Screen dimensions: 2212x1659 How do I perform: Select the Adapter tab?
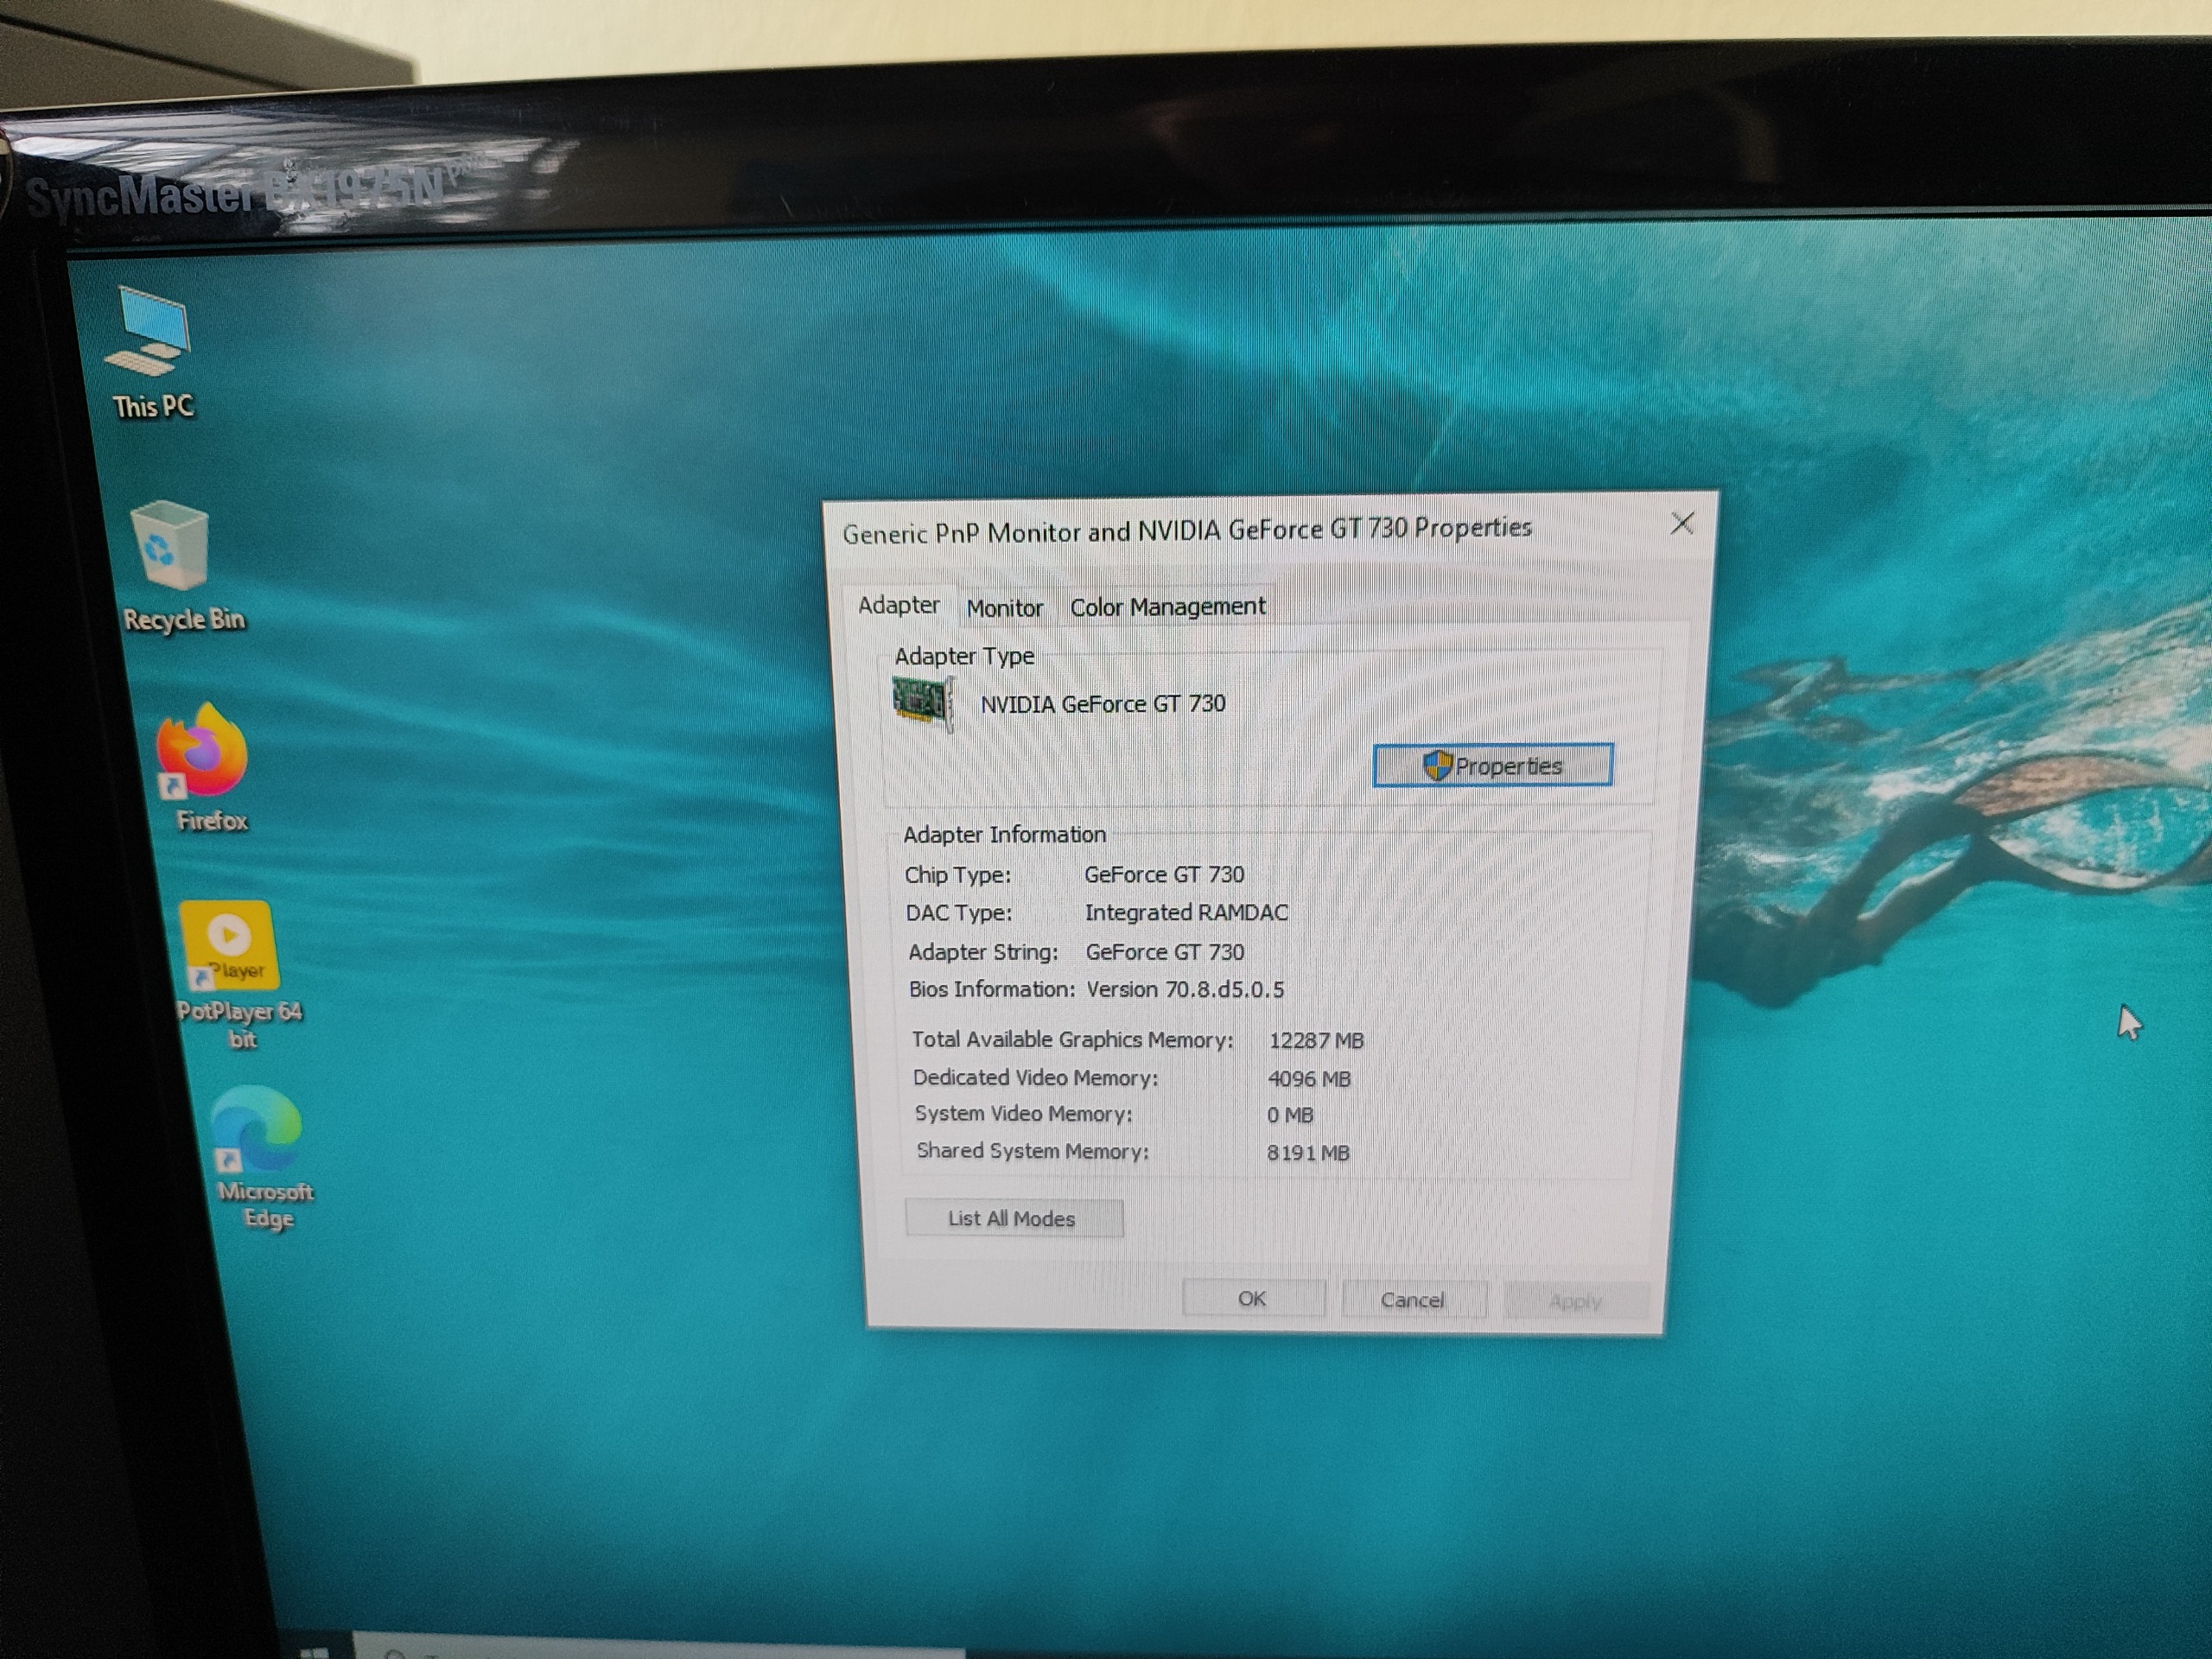point(898,605)
